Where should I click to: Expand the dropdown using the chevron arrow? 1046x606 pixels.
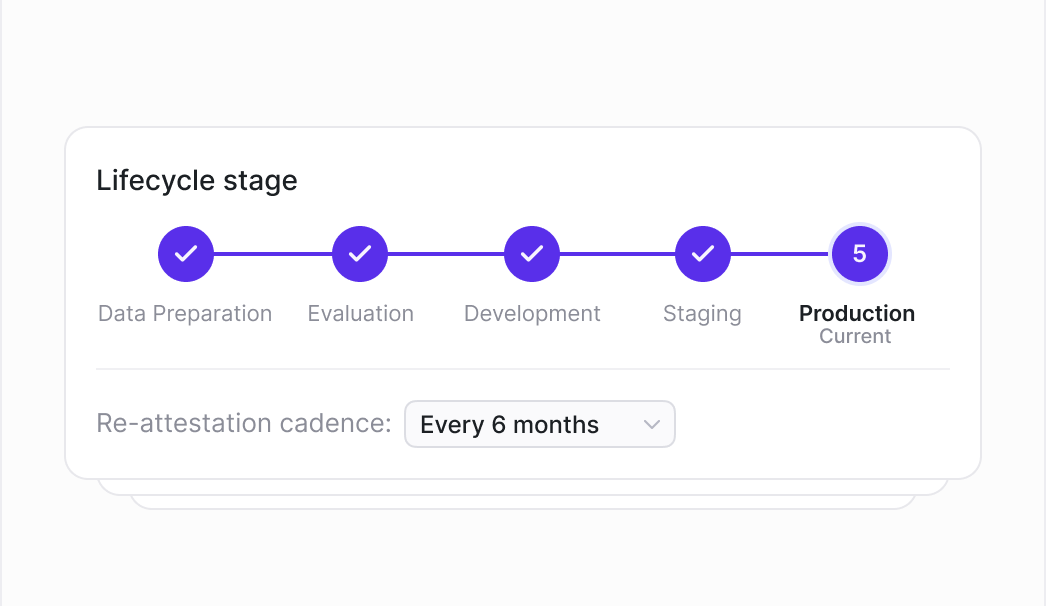tap(652, 424)
